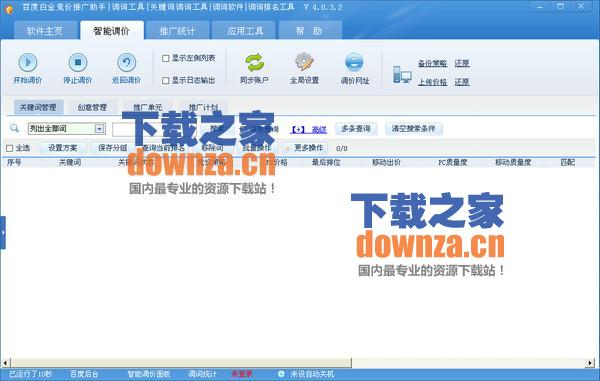Click the scrollbar left arrow

(x=5, y=362)
